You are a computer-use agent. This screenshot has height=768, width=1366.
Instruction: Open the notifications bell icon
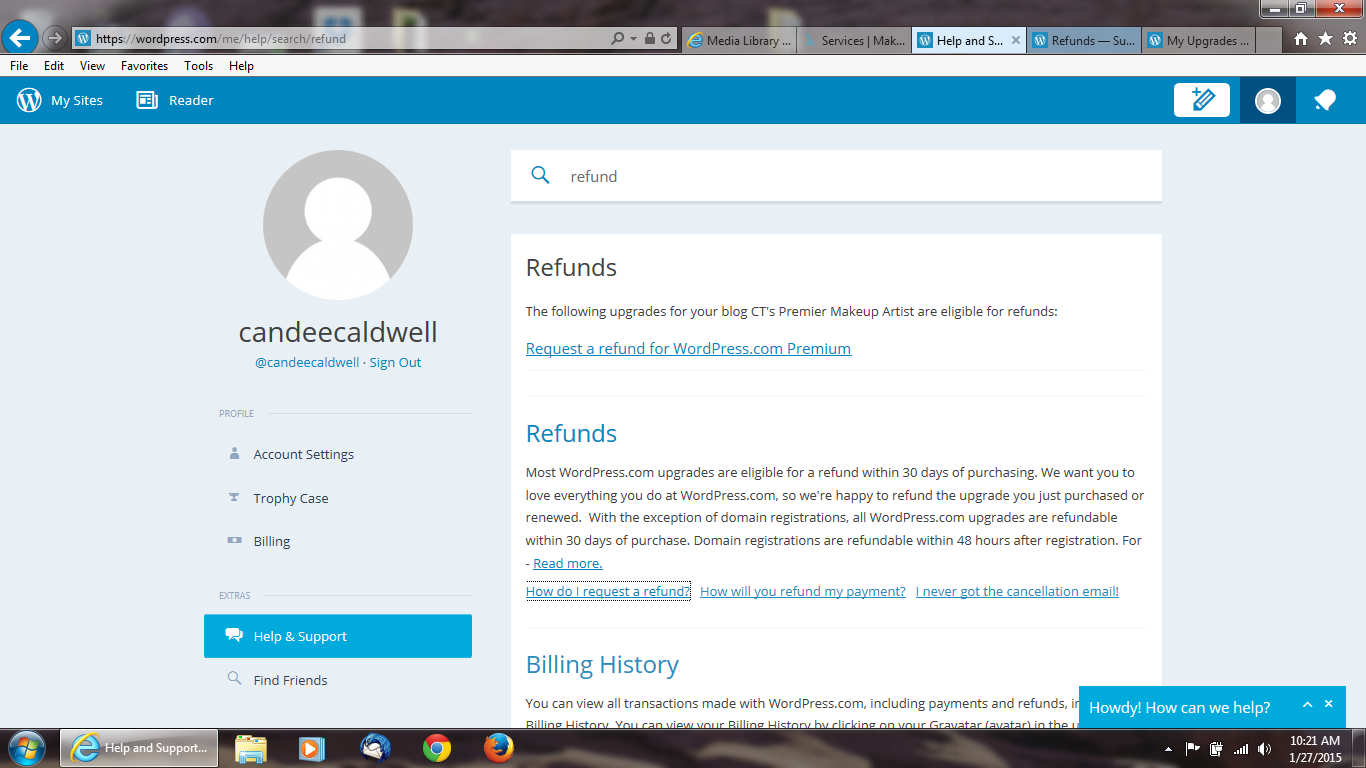pyautogui.click(x=1325, y=100)
